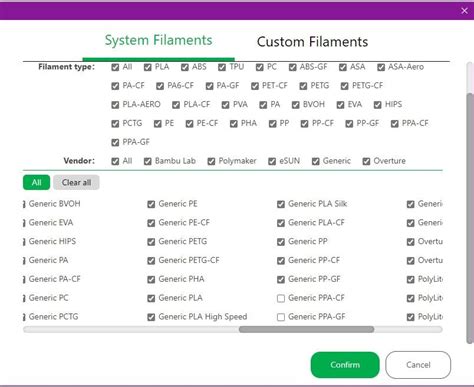Viewport: 474px width, 387px height.
Task: Uncheck the Generic PLA Silk filament
Action: pos(281,204)
